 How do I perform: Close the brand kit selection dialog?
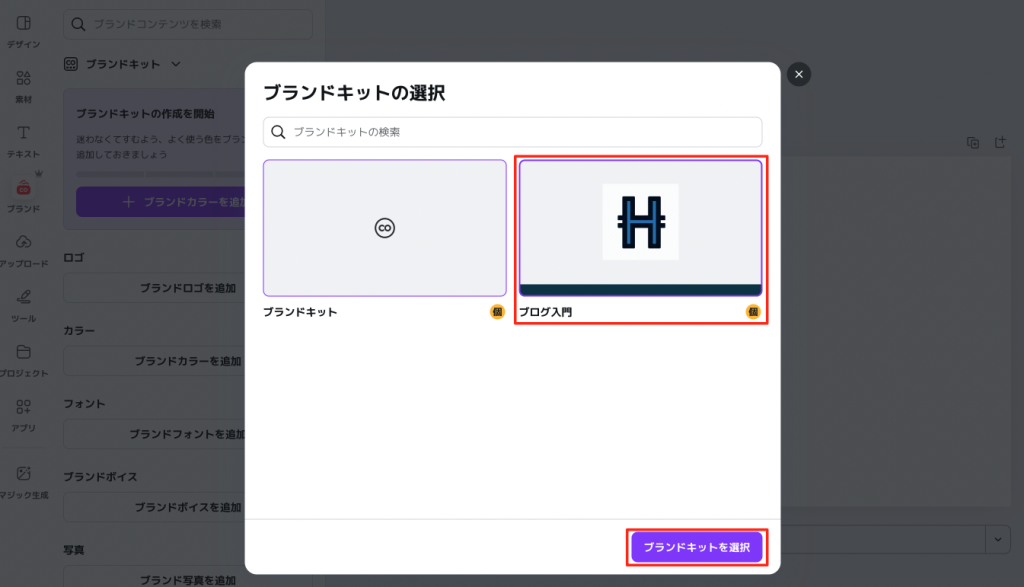(798, 74)
